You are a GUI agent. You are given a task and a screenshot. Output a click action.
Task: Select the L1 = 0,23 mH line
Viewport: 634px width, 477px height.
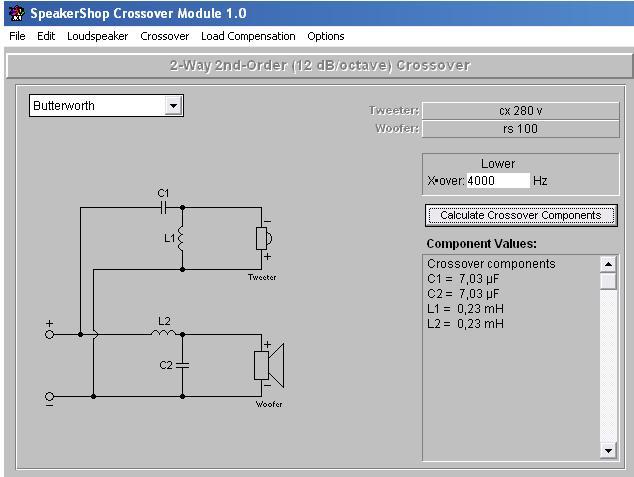click(465, 308)
